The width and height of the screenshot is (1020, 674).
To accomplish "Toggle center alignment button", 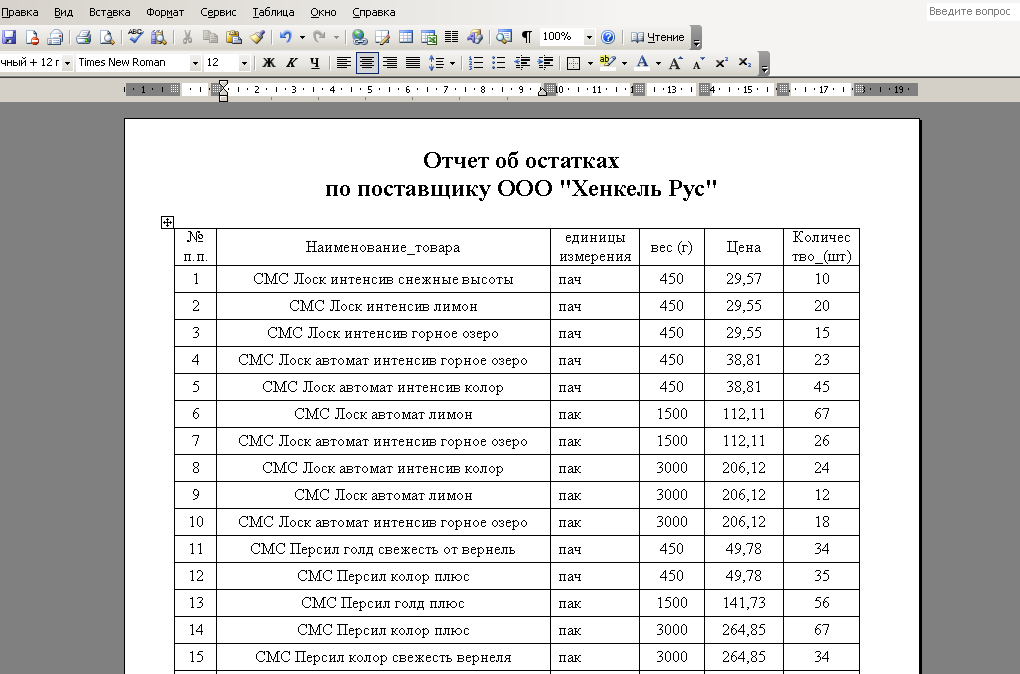I will (367, 62).
